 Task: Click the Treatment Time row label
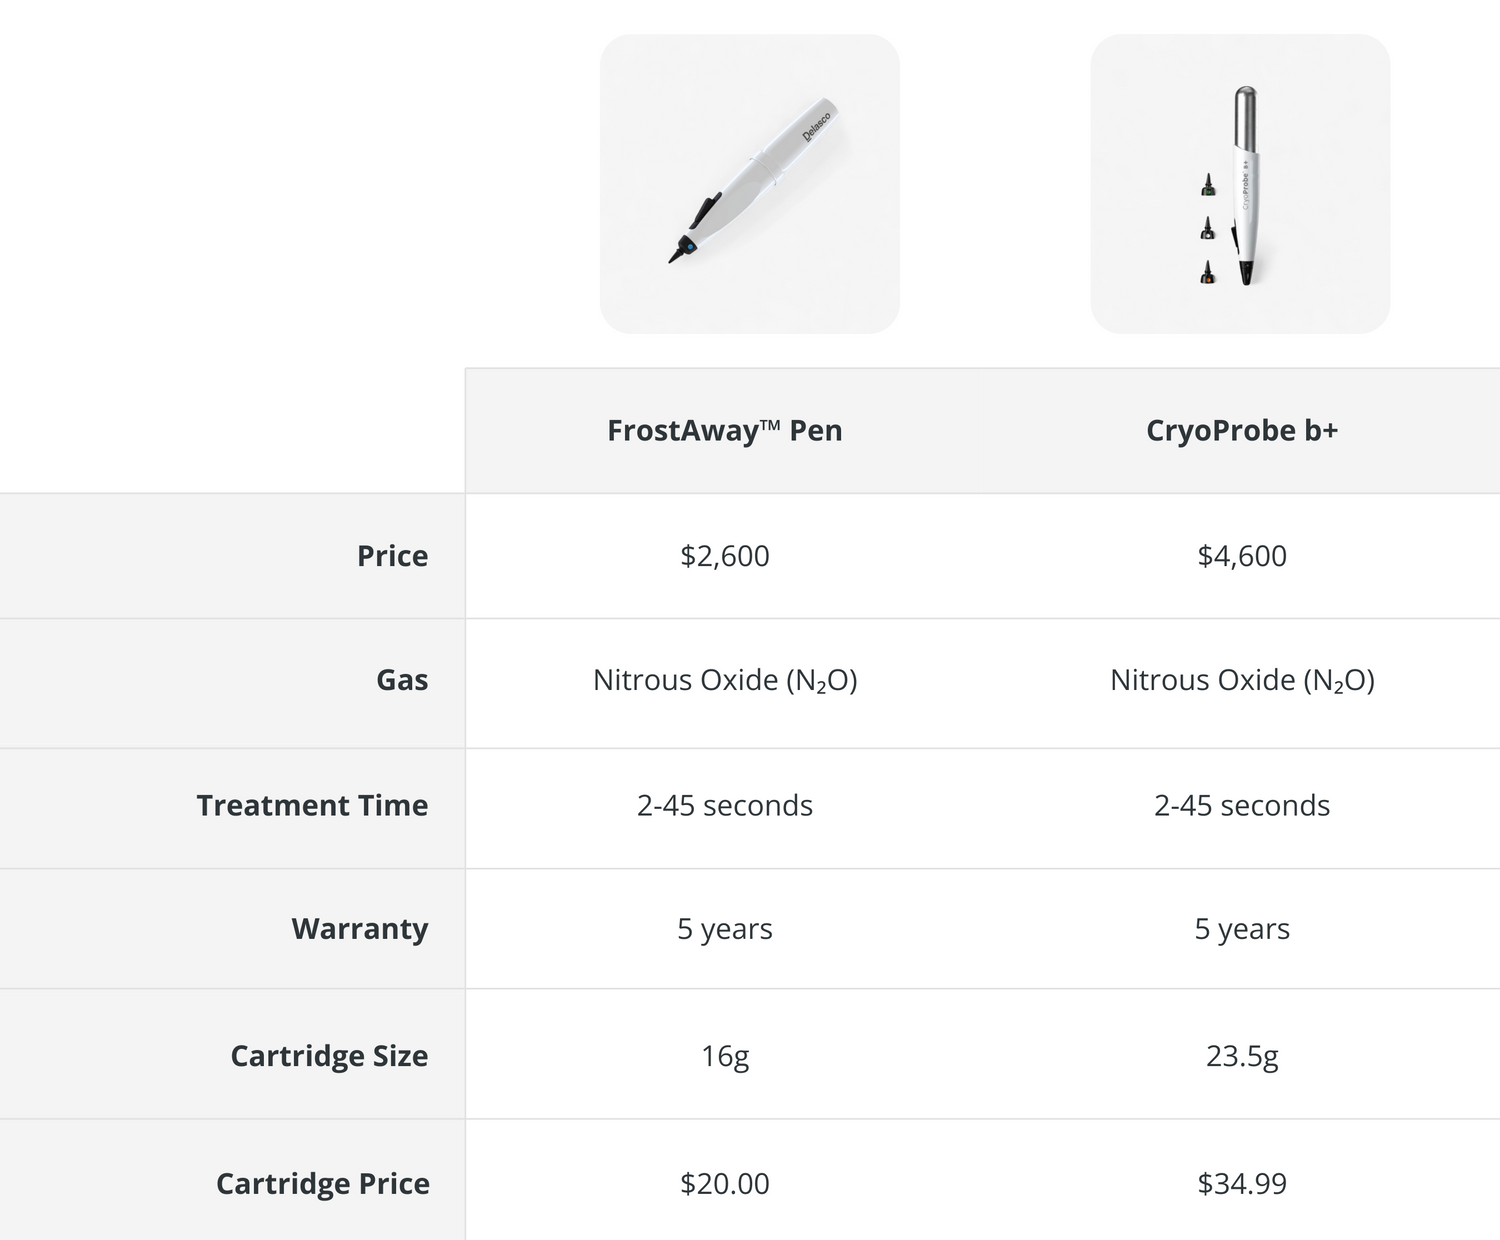312,805
